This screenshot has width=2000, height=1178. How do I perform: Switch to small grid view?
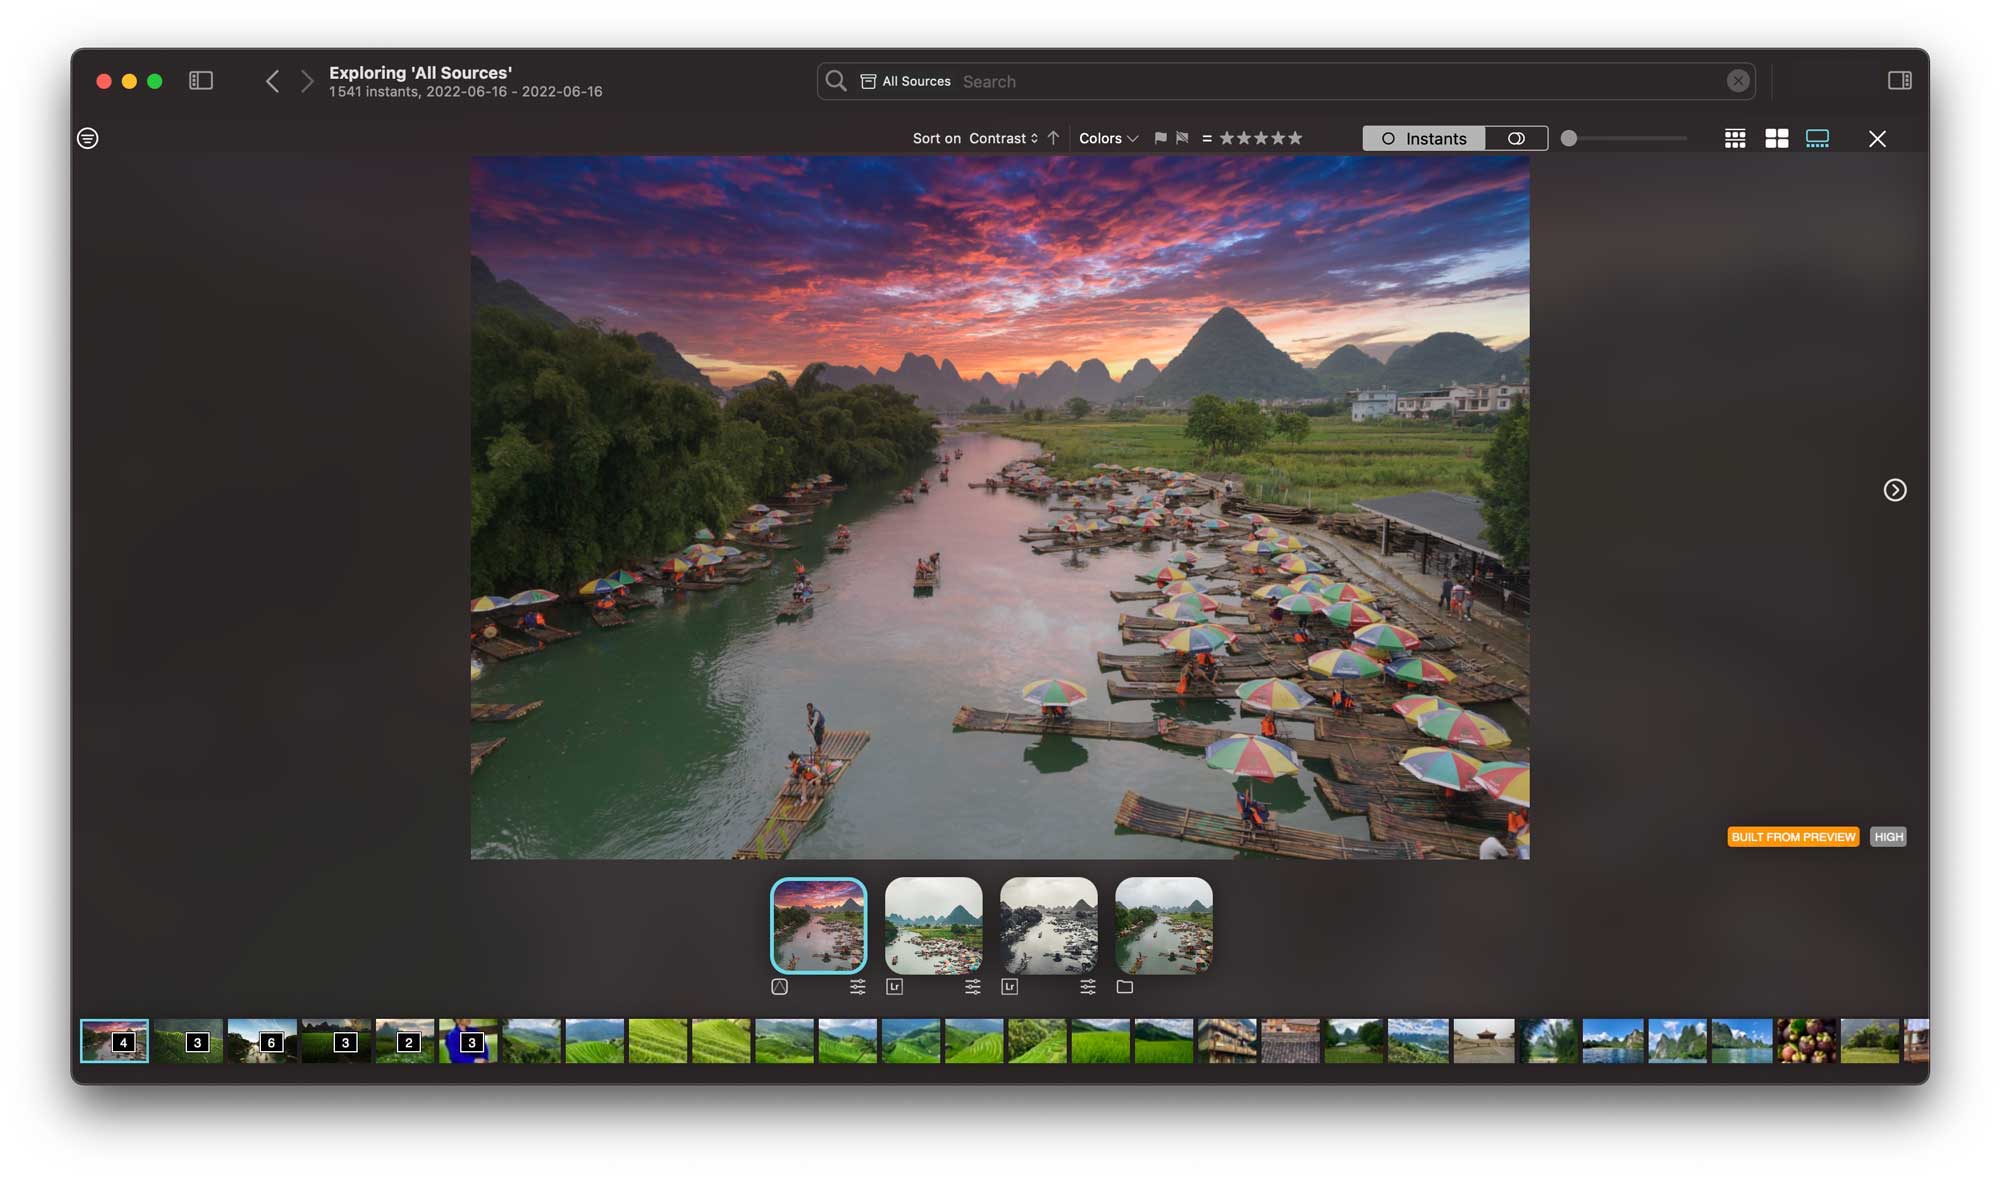1735,138
